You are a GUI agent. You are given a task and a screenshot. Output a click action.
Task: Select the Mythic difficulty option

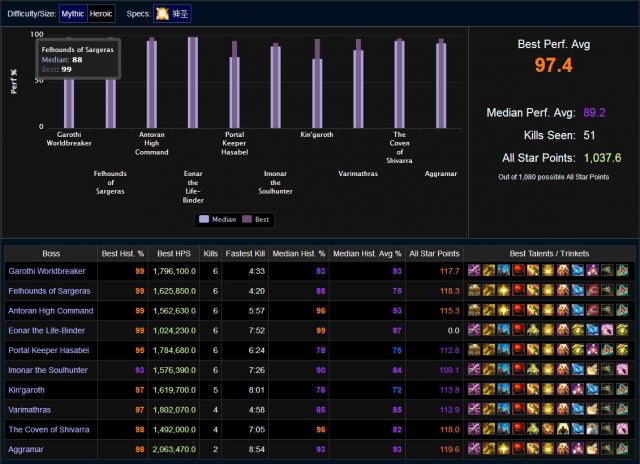[73, 13]
